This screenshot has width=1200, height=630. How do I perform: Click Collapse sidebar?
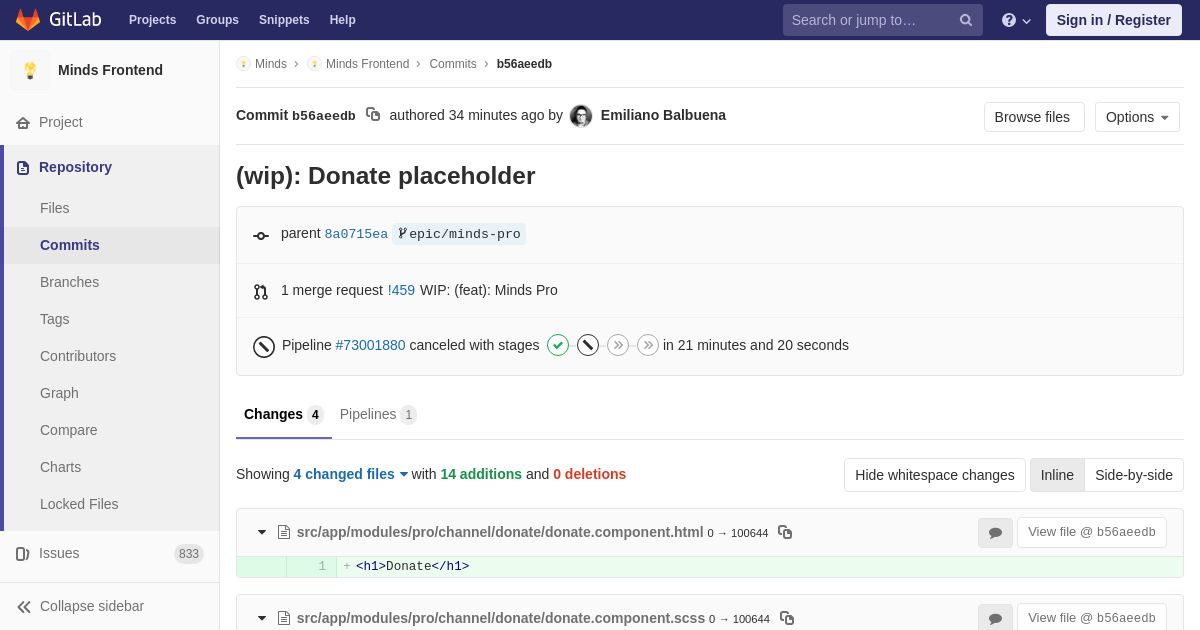[x=110, y=606]
